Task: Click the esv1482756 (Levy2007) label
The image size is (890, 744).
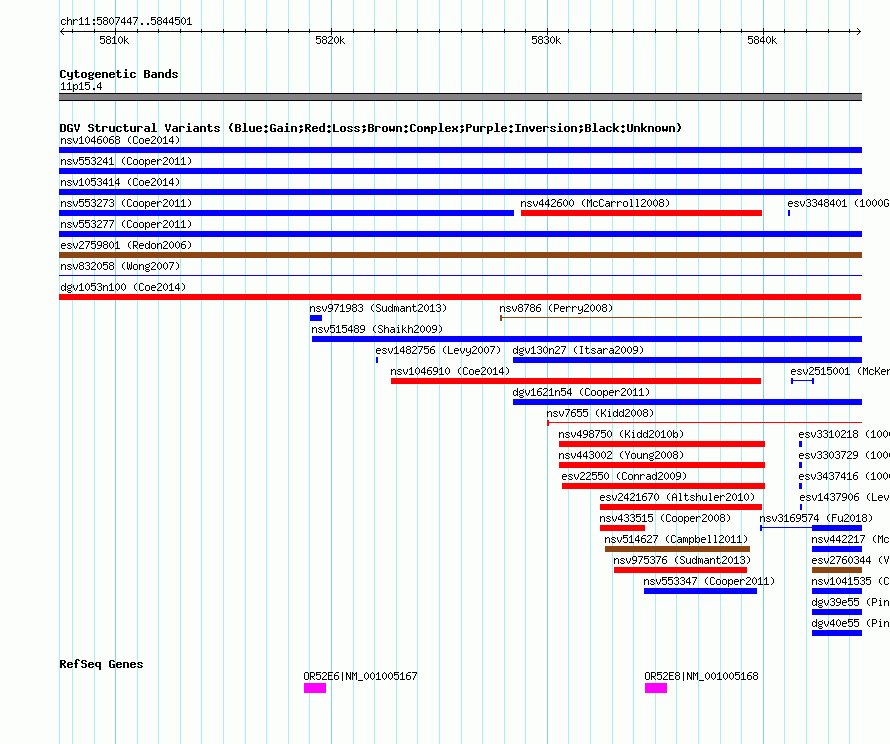Action: pos(438,350)
